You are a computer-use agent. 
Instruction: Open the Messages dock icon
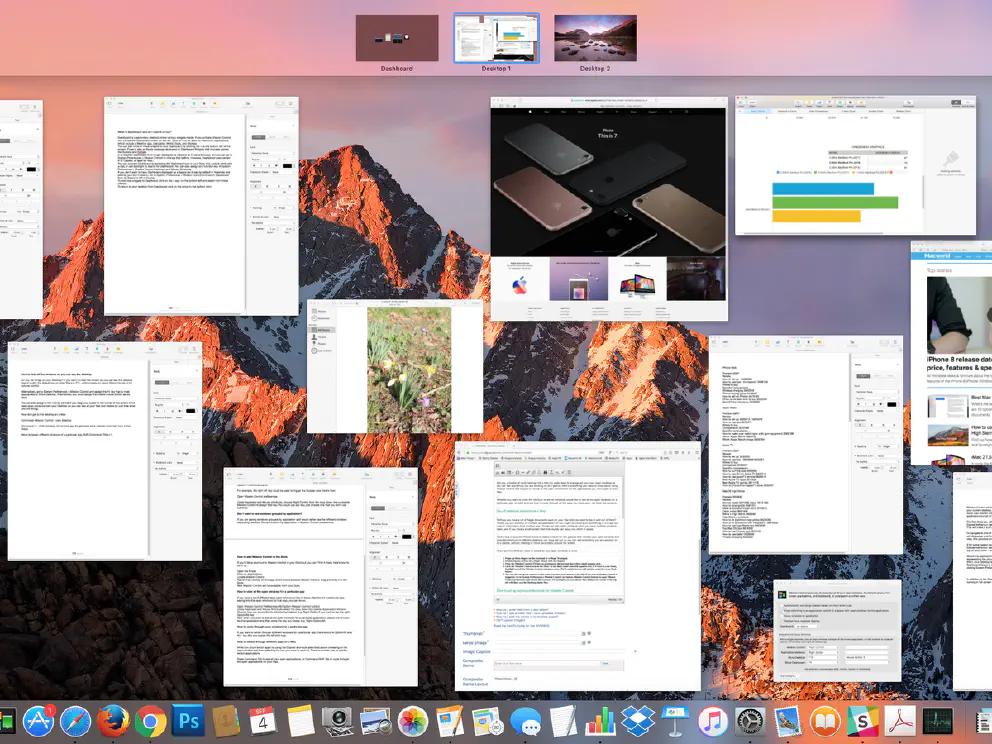coord(525,721)
